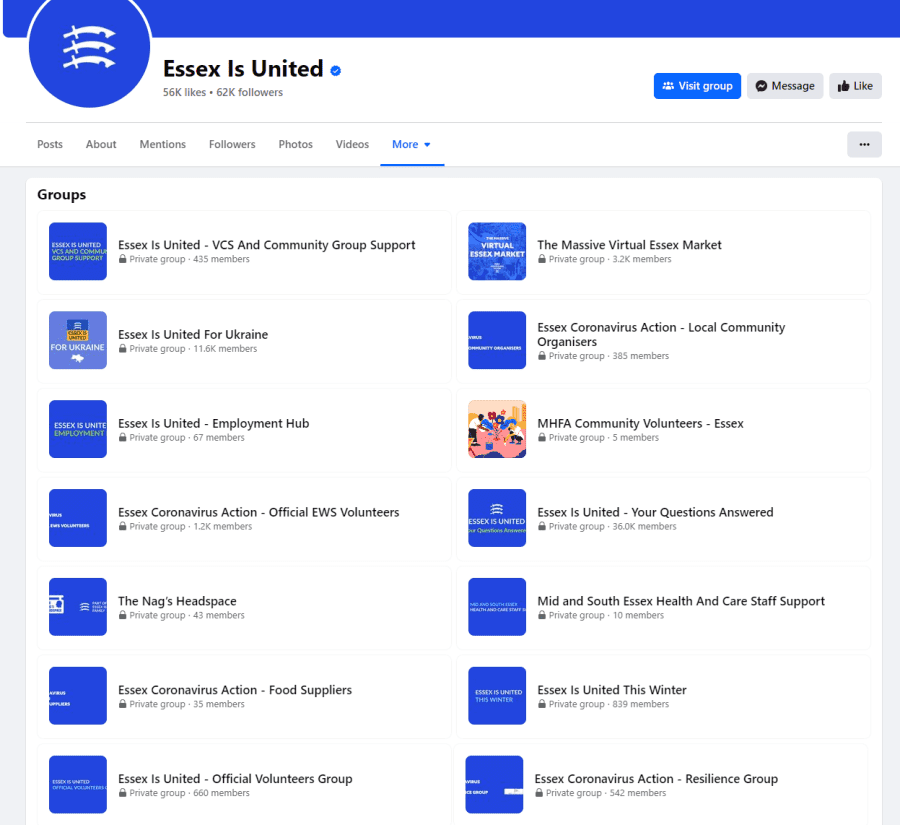900x825 pixels.
Task: Open Essex Is United - Your Questions Answered
Action: pos(655,512)
